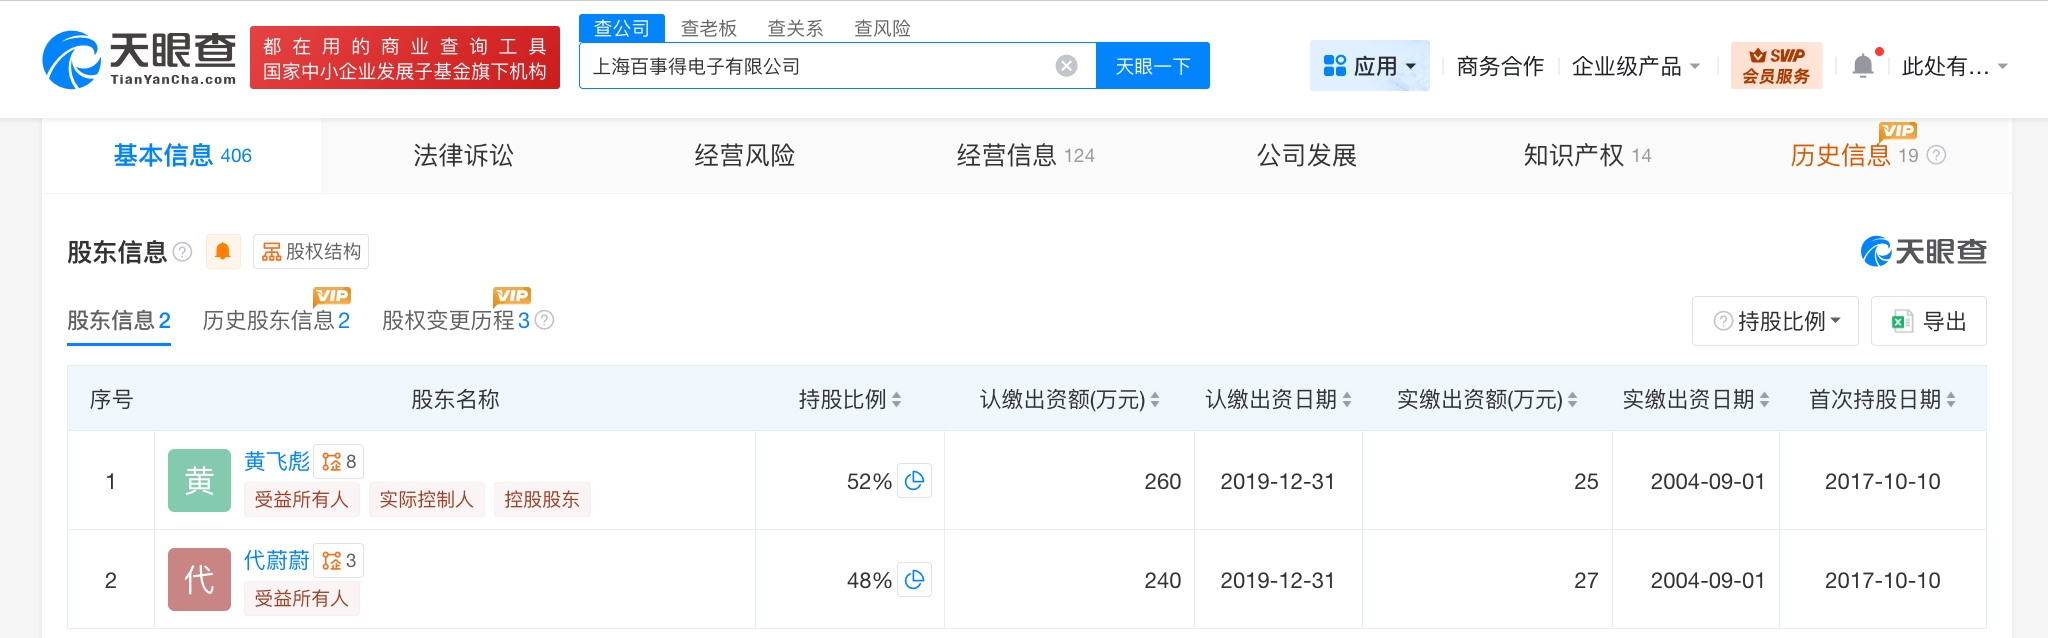Screen dimensions: 2048x638
Task: Expand the 应用 apps dropdown
Action: pos(1369,66)
